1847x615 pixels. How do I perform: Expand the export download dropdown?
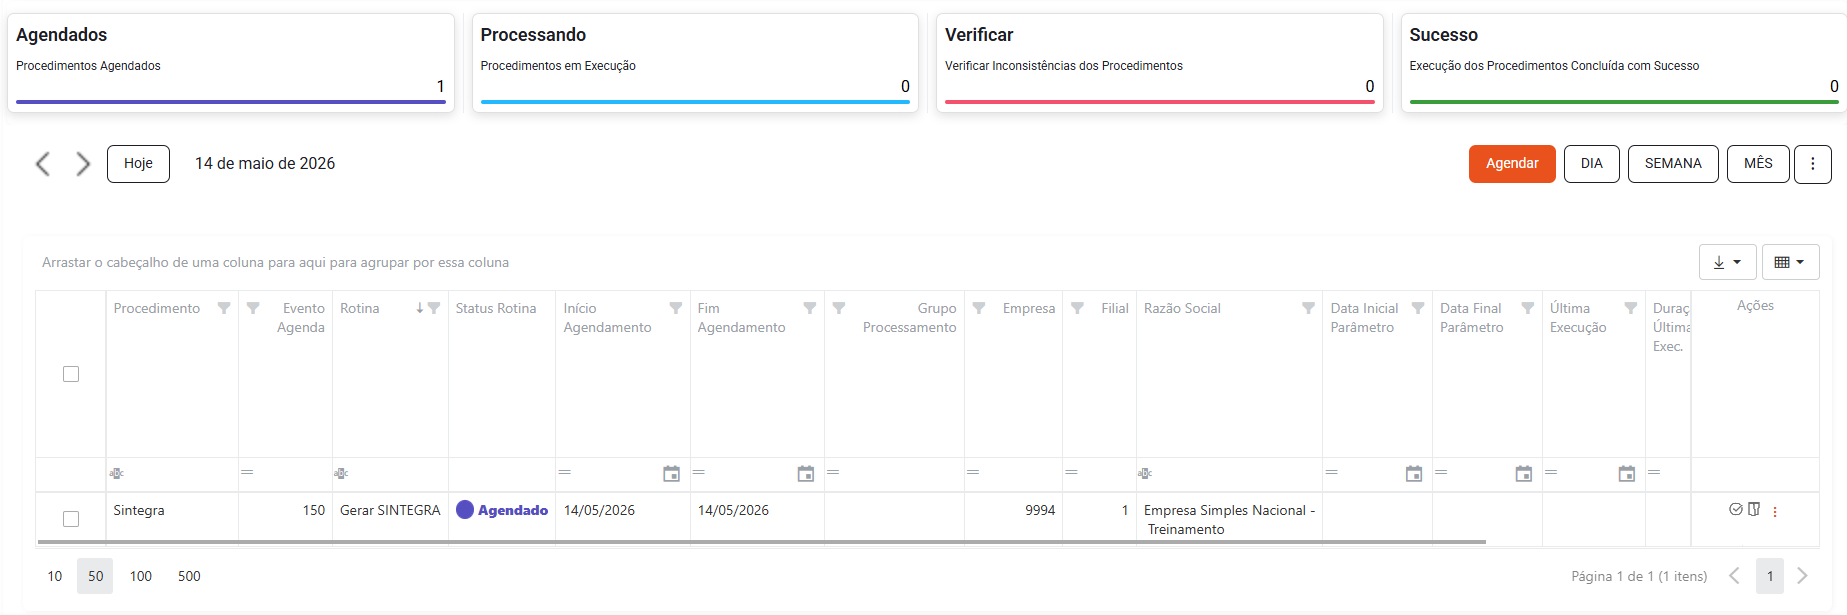(x=1727, y=262)
